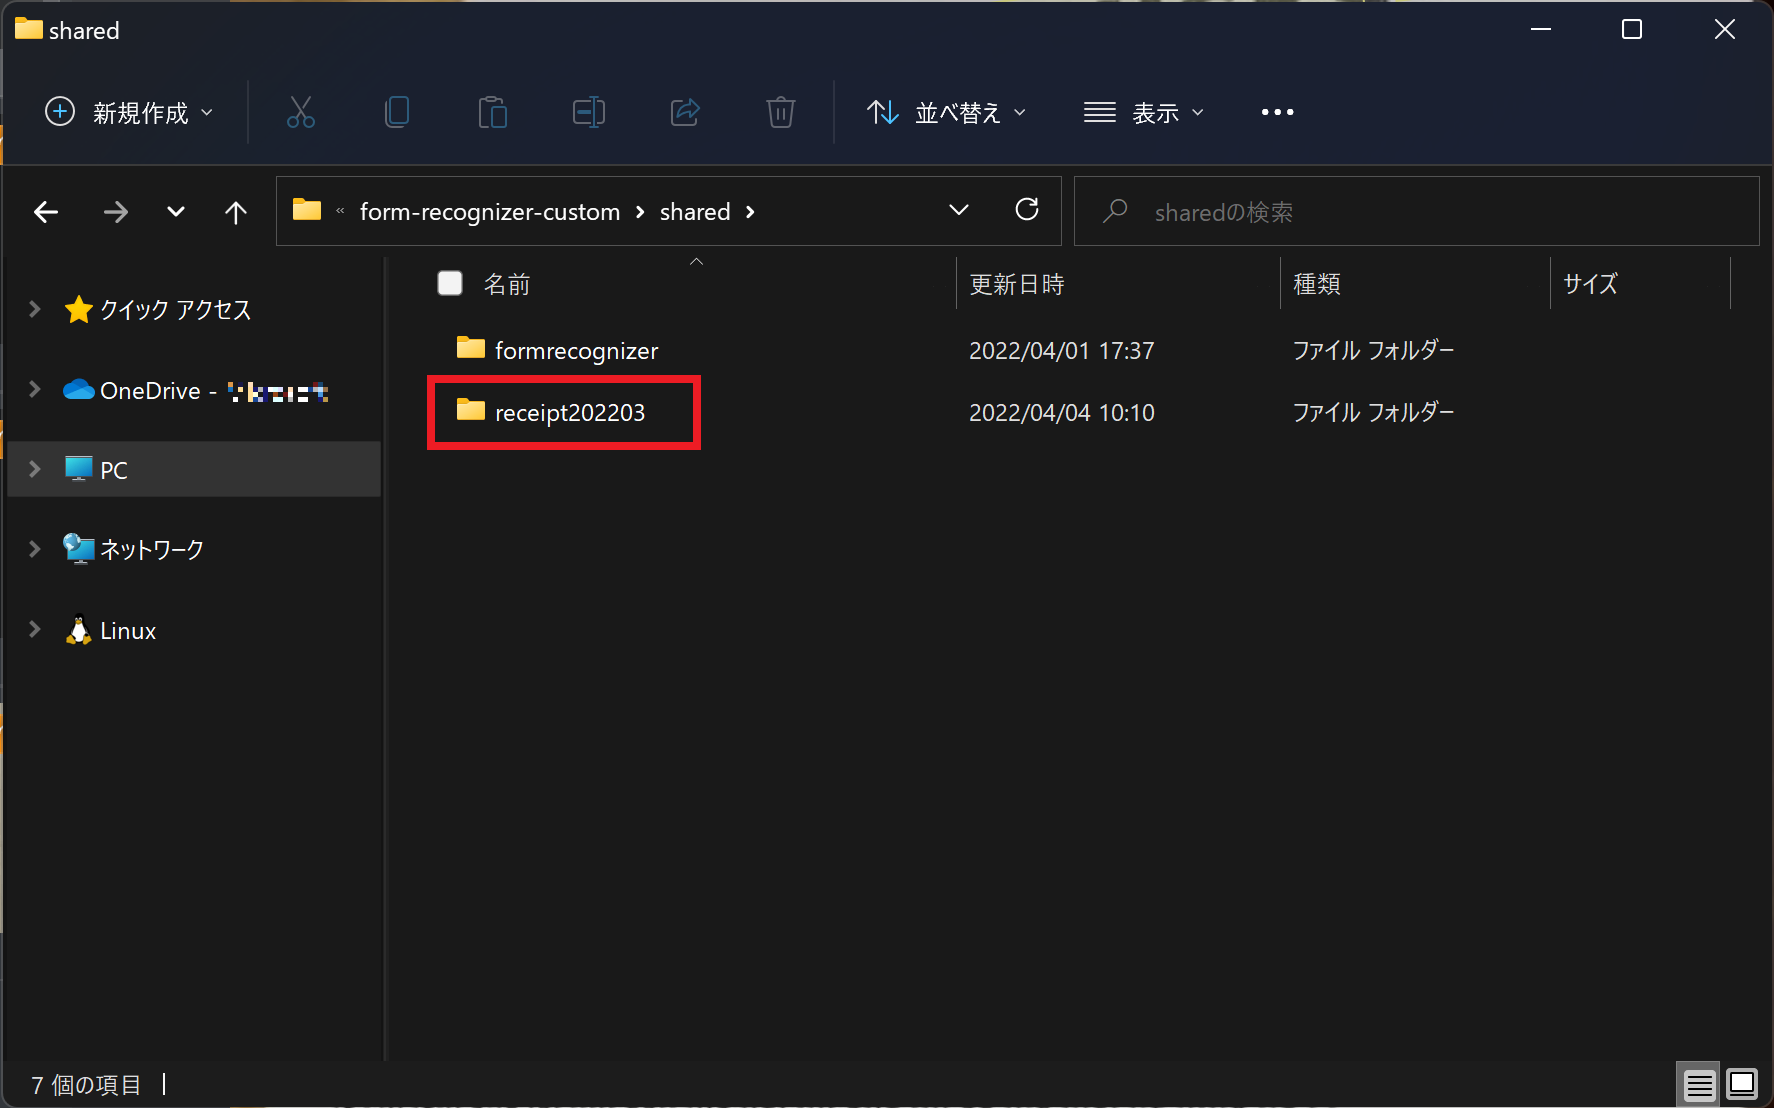Click the date 2022/04/01 17:37
The width and height of the screenshot is (1774, 1108).
(1062, 351)
